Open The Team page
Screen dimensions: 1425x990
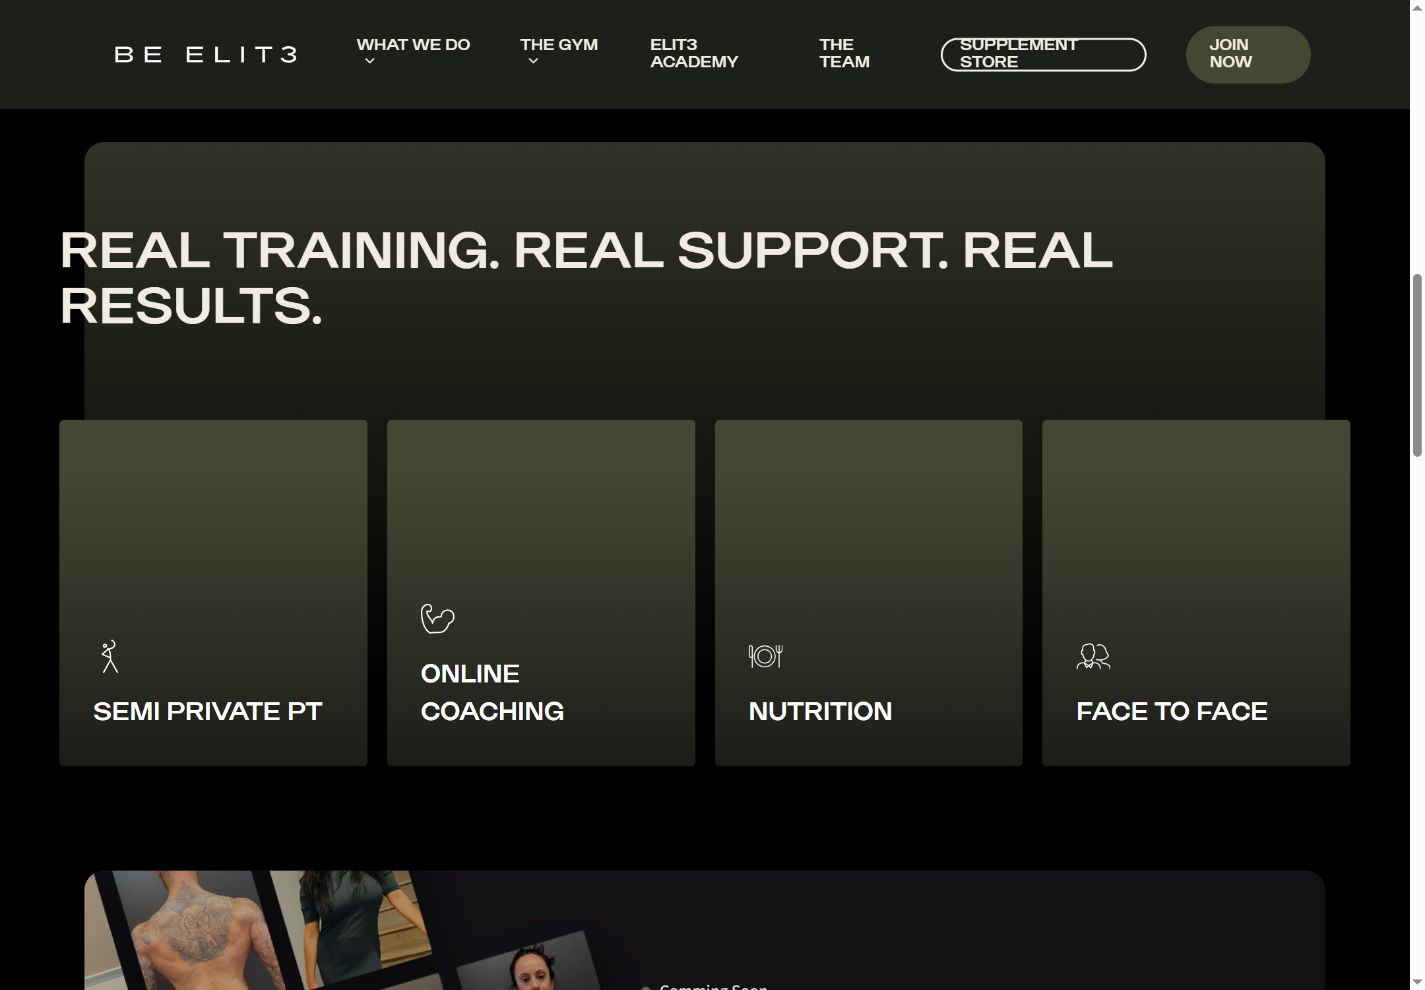click(x=844, y=53)
